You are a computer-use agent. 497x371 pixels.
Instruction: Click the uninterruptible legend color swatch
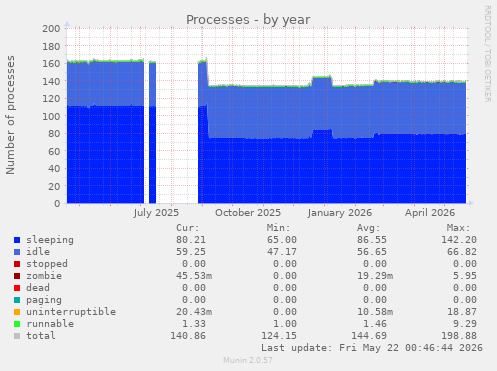(17, 312)
